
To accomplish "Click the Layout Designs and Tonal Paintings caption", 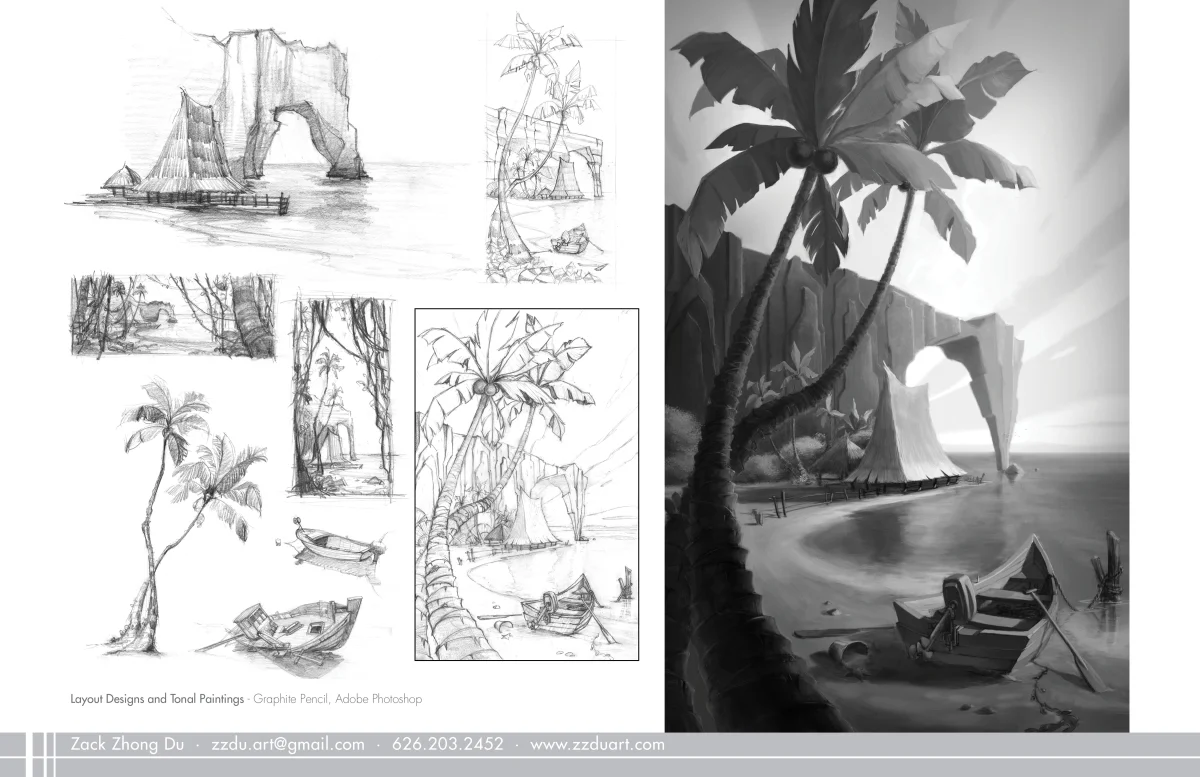I will pos(157,699).
